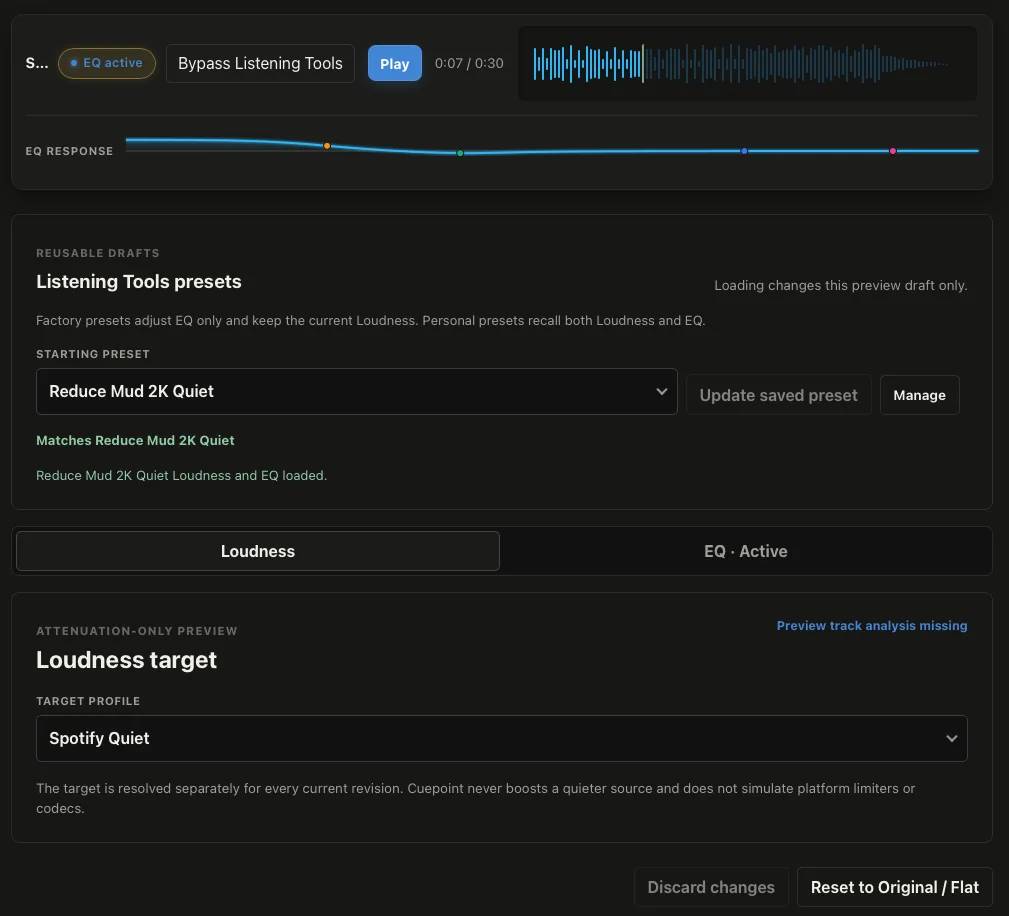Click the Play button
Screen dimensions: 1009x916
coord(394,63)
